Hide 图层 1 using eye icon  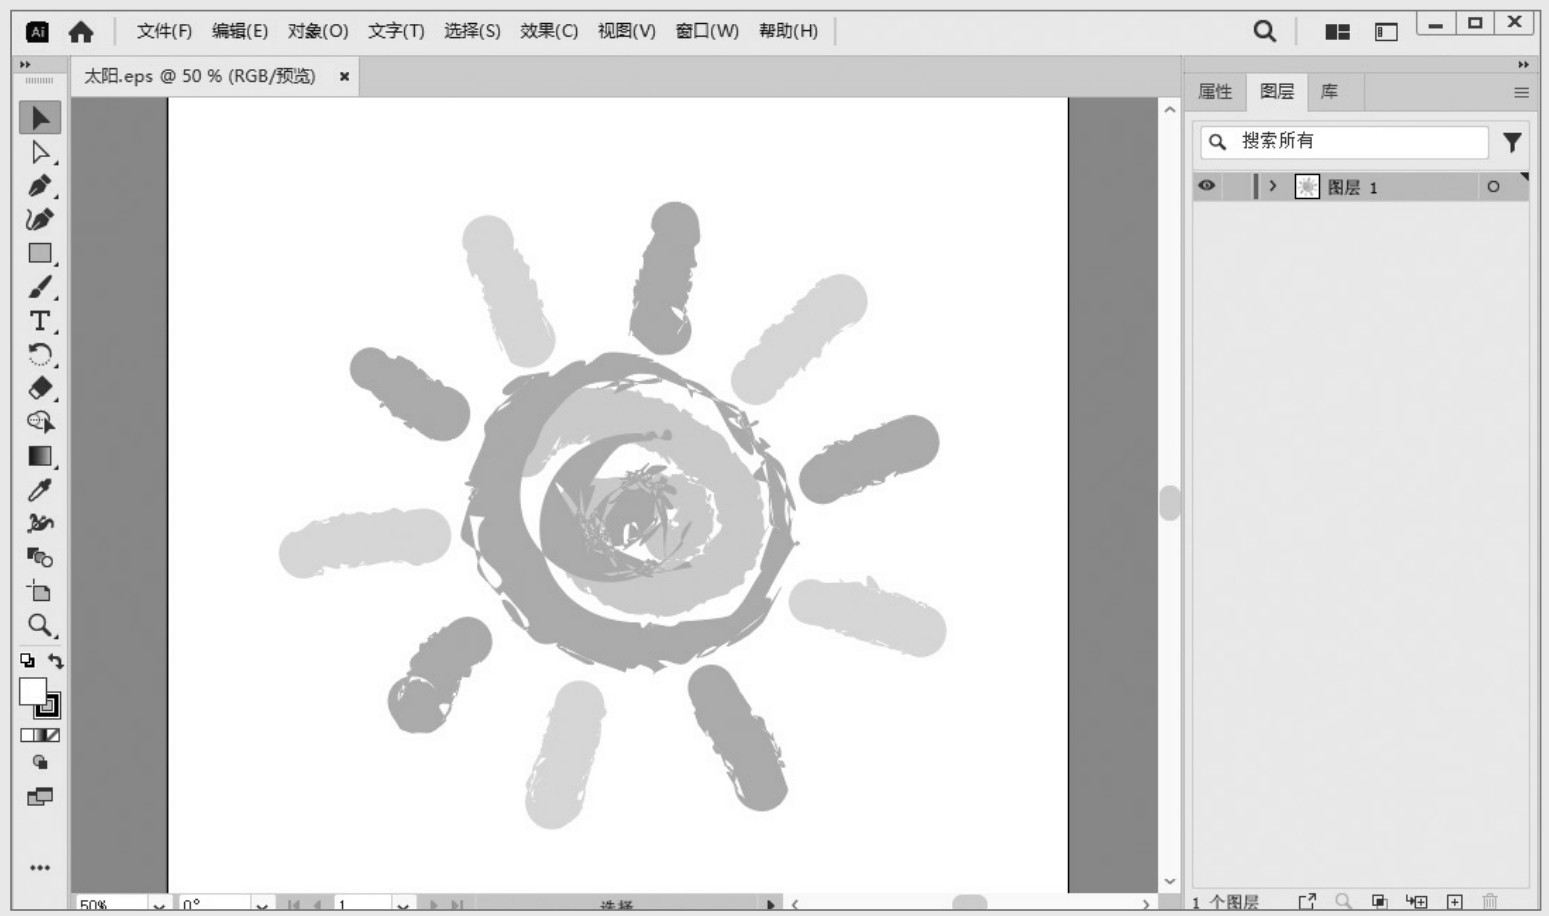[1207, 186]
